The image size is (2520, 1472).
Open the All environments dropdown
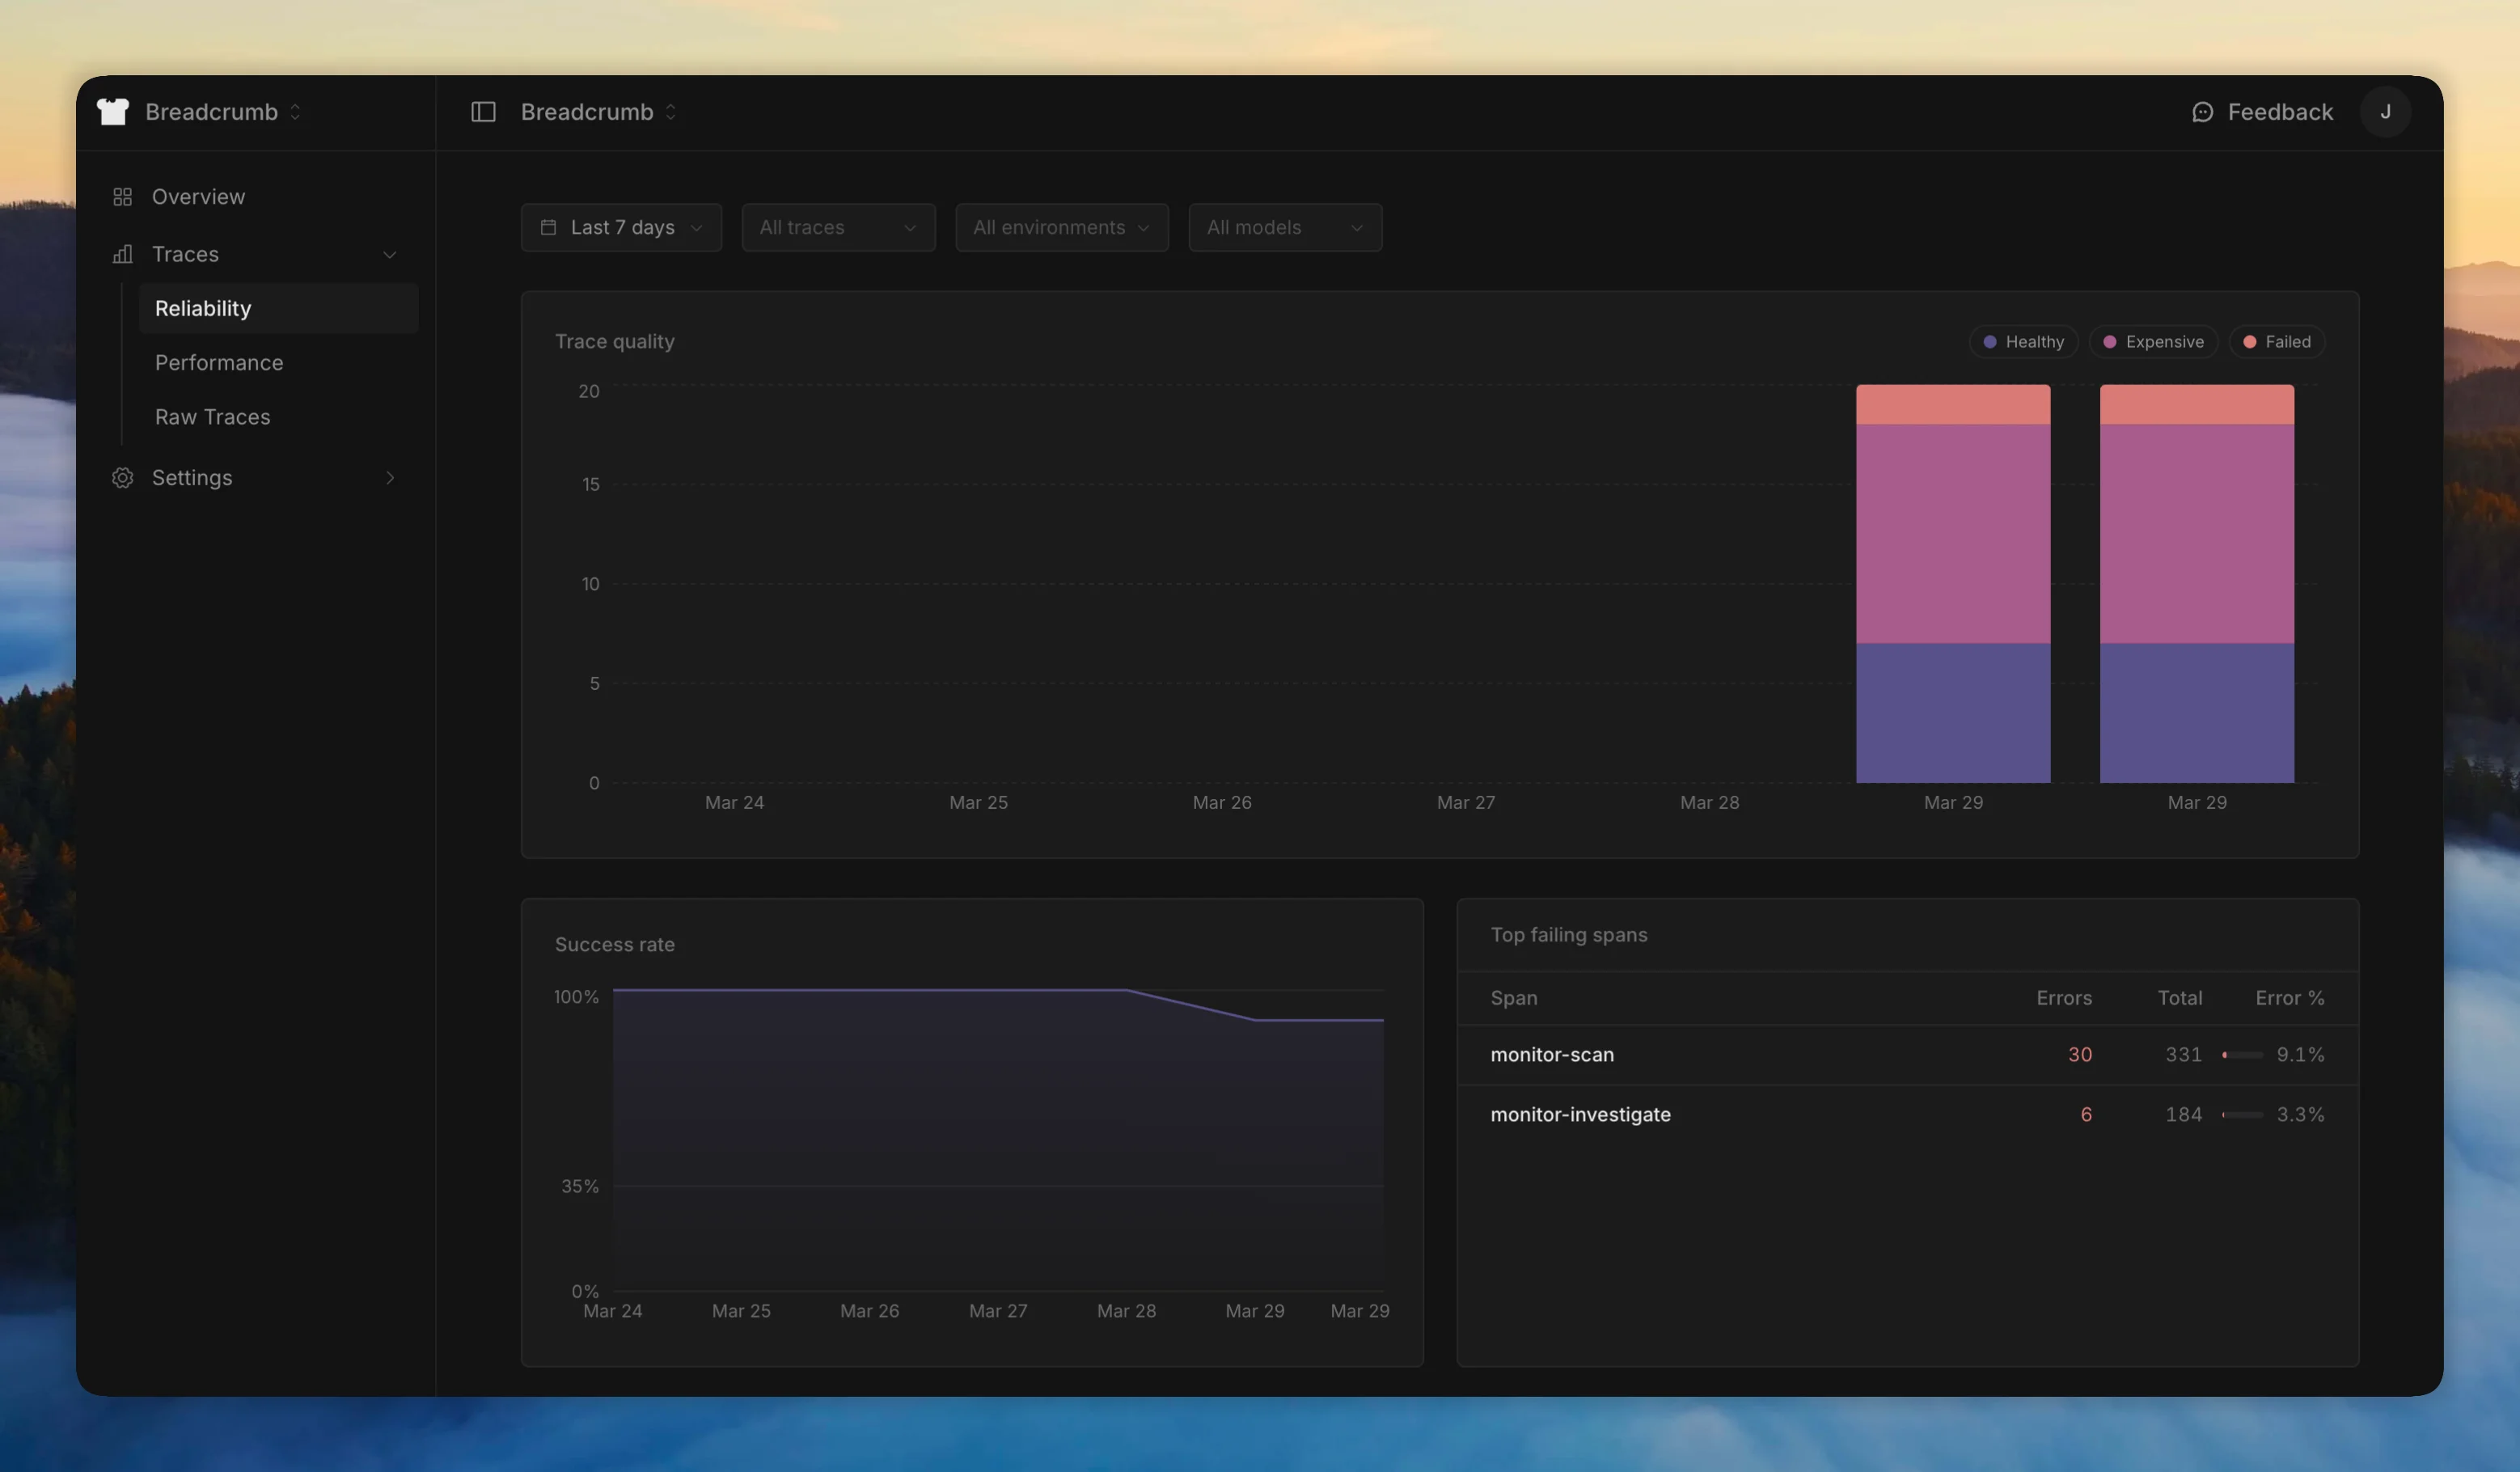(x=1061, y=228)
